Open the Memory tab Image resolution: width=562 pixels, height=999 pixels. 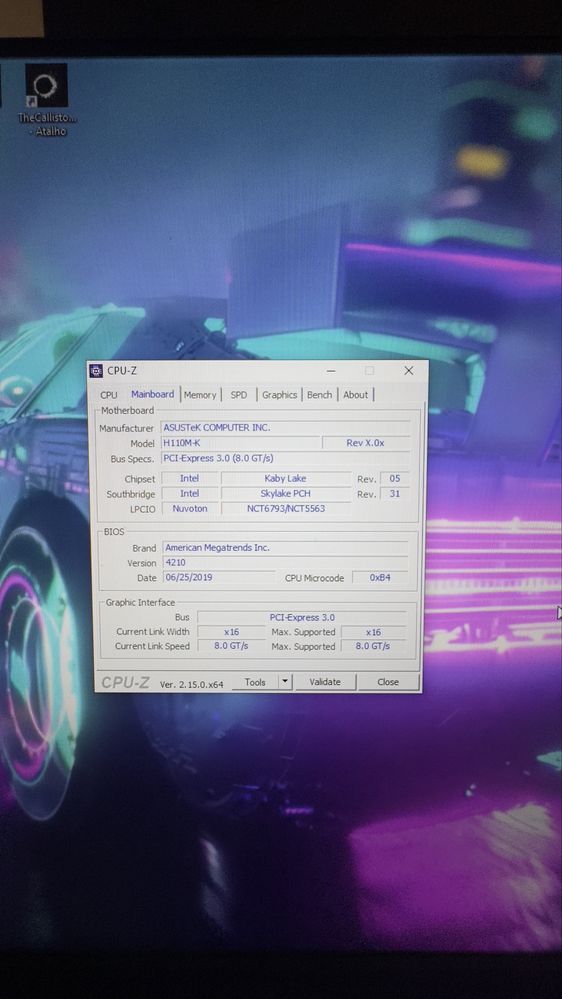[200, 395]
